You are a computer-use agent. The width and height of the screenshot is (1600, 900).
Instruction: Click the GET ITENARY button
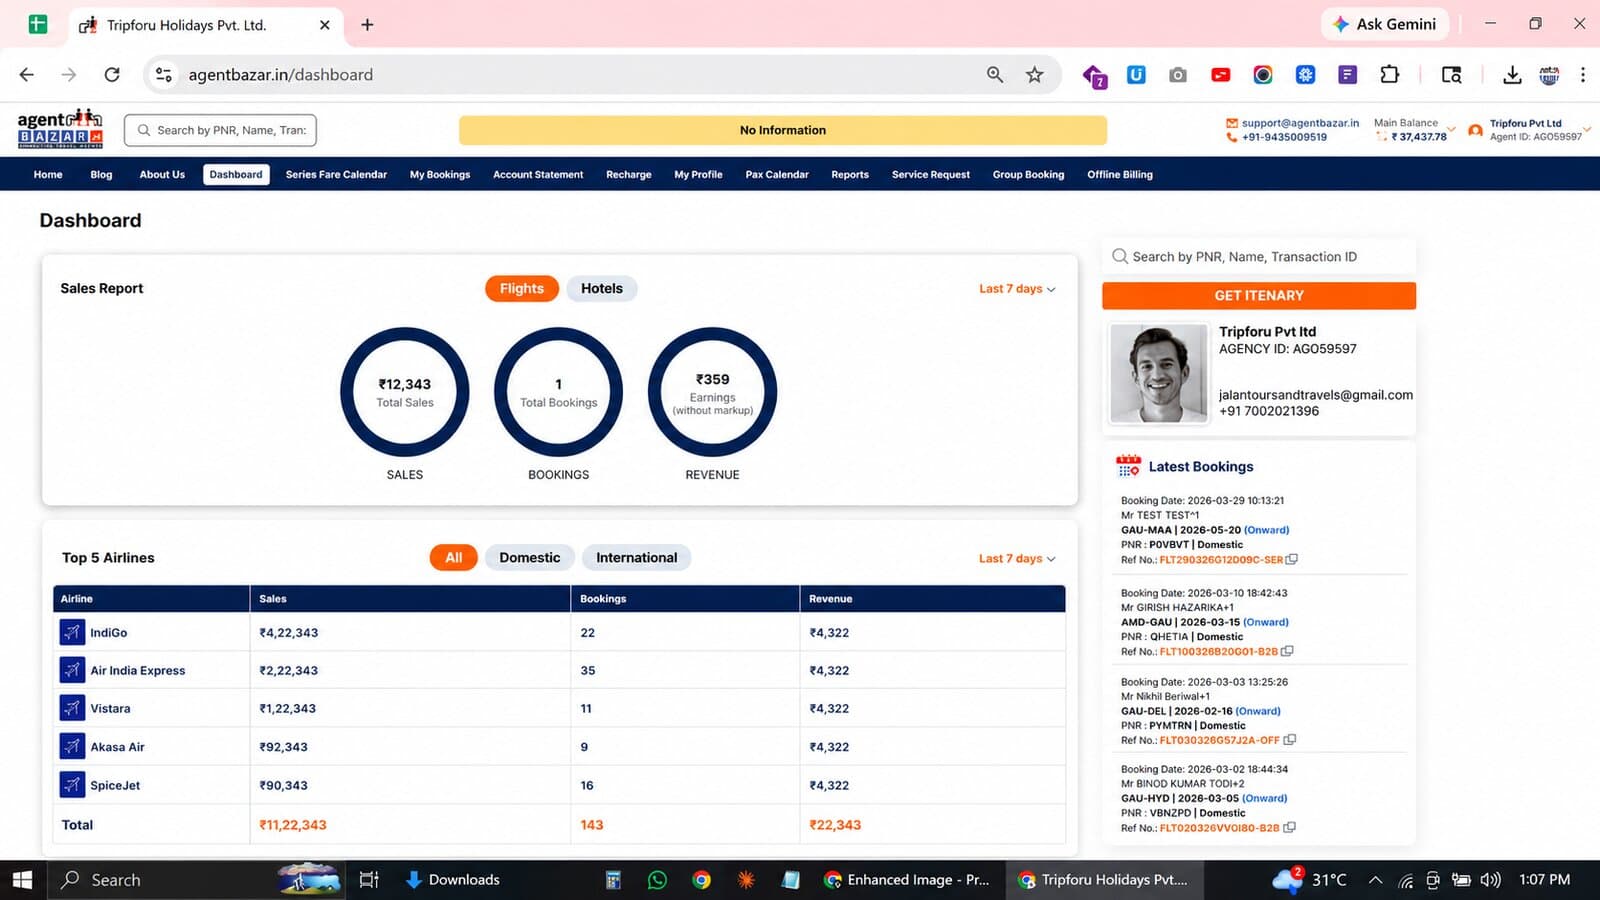(x=1259, y=296)
